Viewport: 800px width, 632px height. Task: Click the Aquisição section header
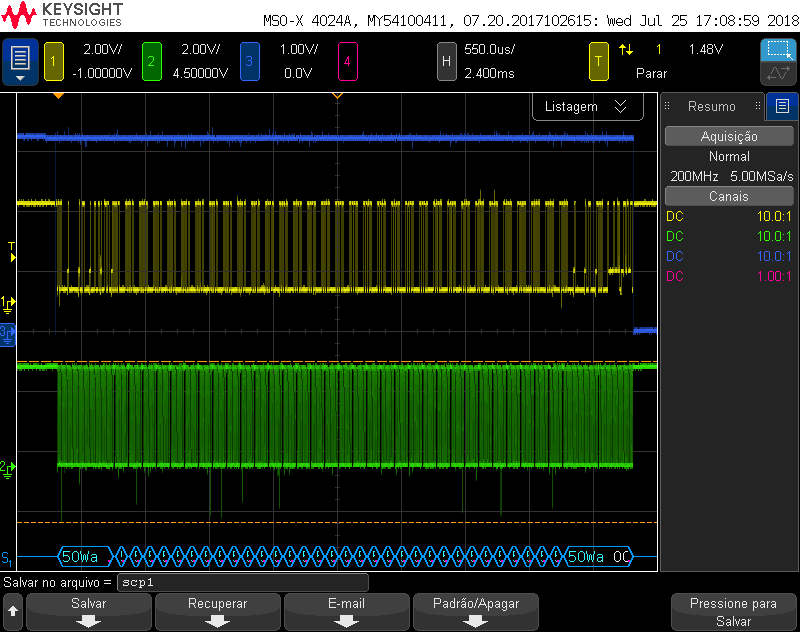tap(729, 137)
